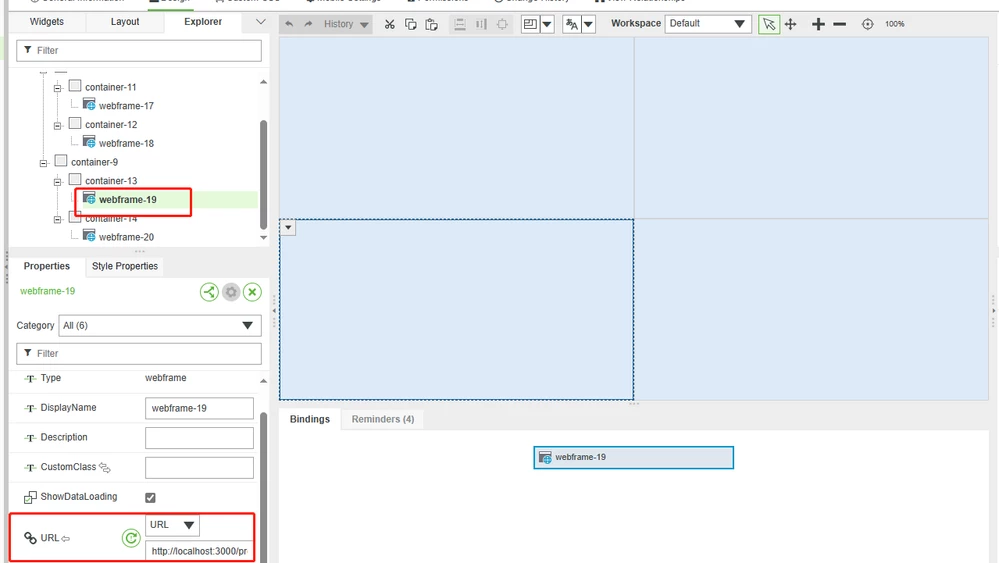Click the URL localhost text field

(x=199, y=551)
